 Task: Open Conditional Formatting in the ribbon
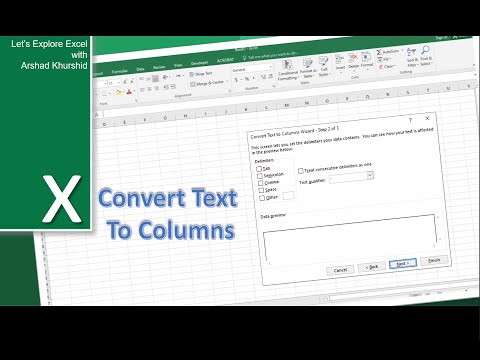point(287,70)
